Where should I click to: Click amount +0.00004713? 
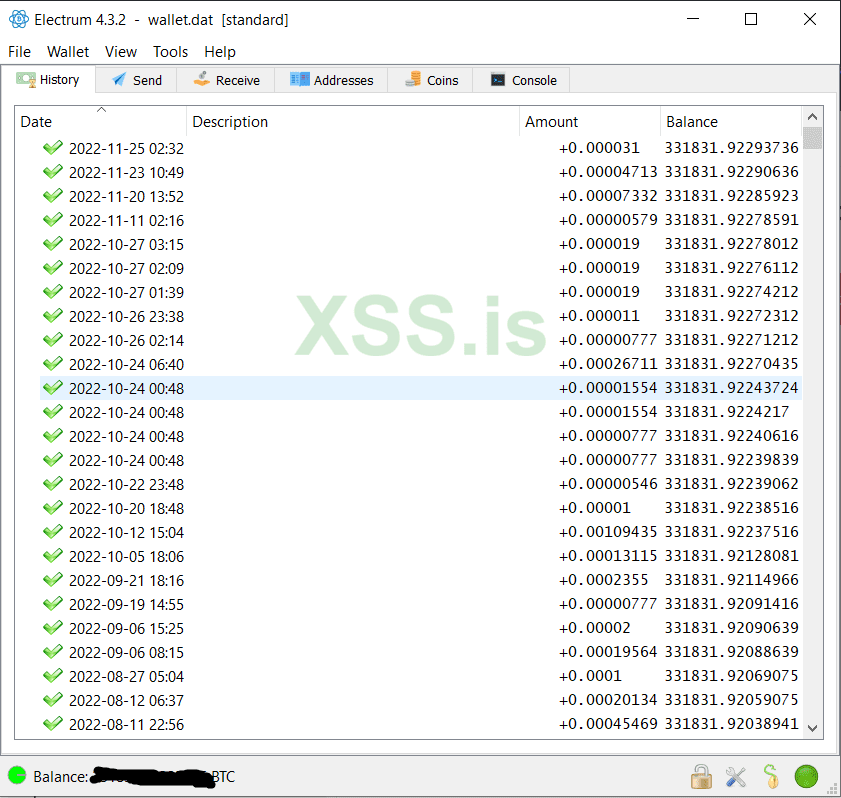pyautogui.click(x=608, y=172)
